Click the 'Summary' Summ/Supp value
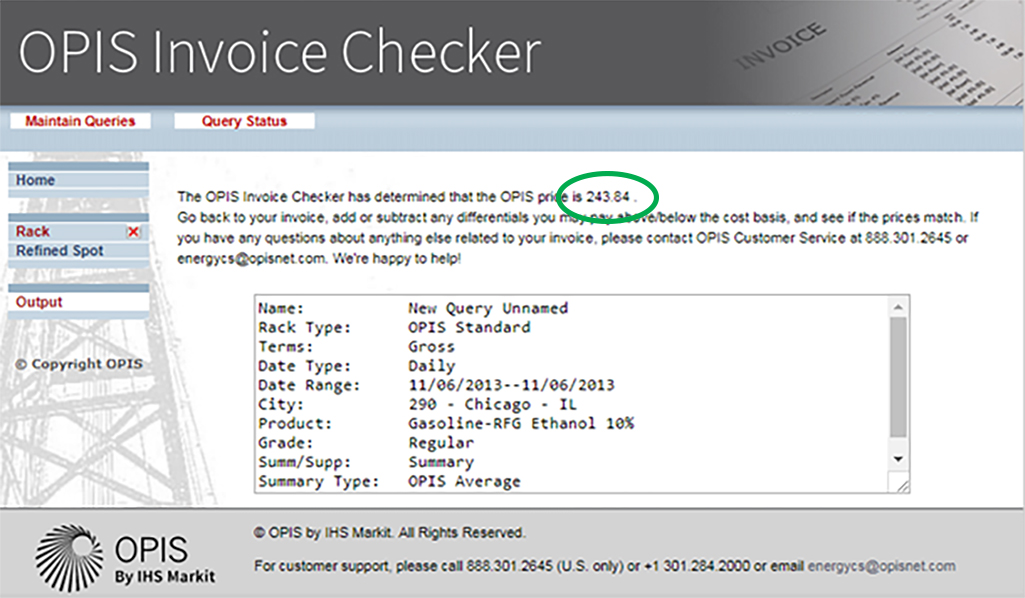The width and height of the screenshot is (1025, 598). click(441, 462)
